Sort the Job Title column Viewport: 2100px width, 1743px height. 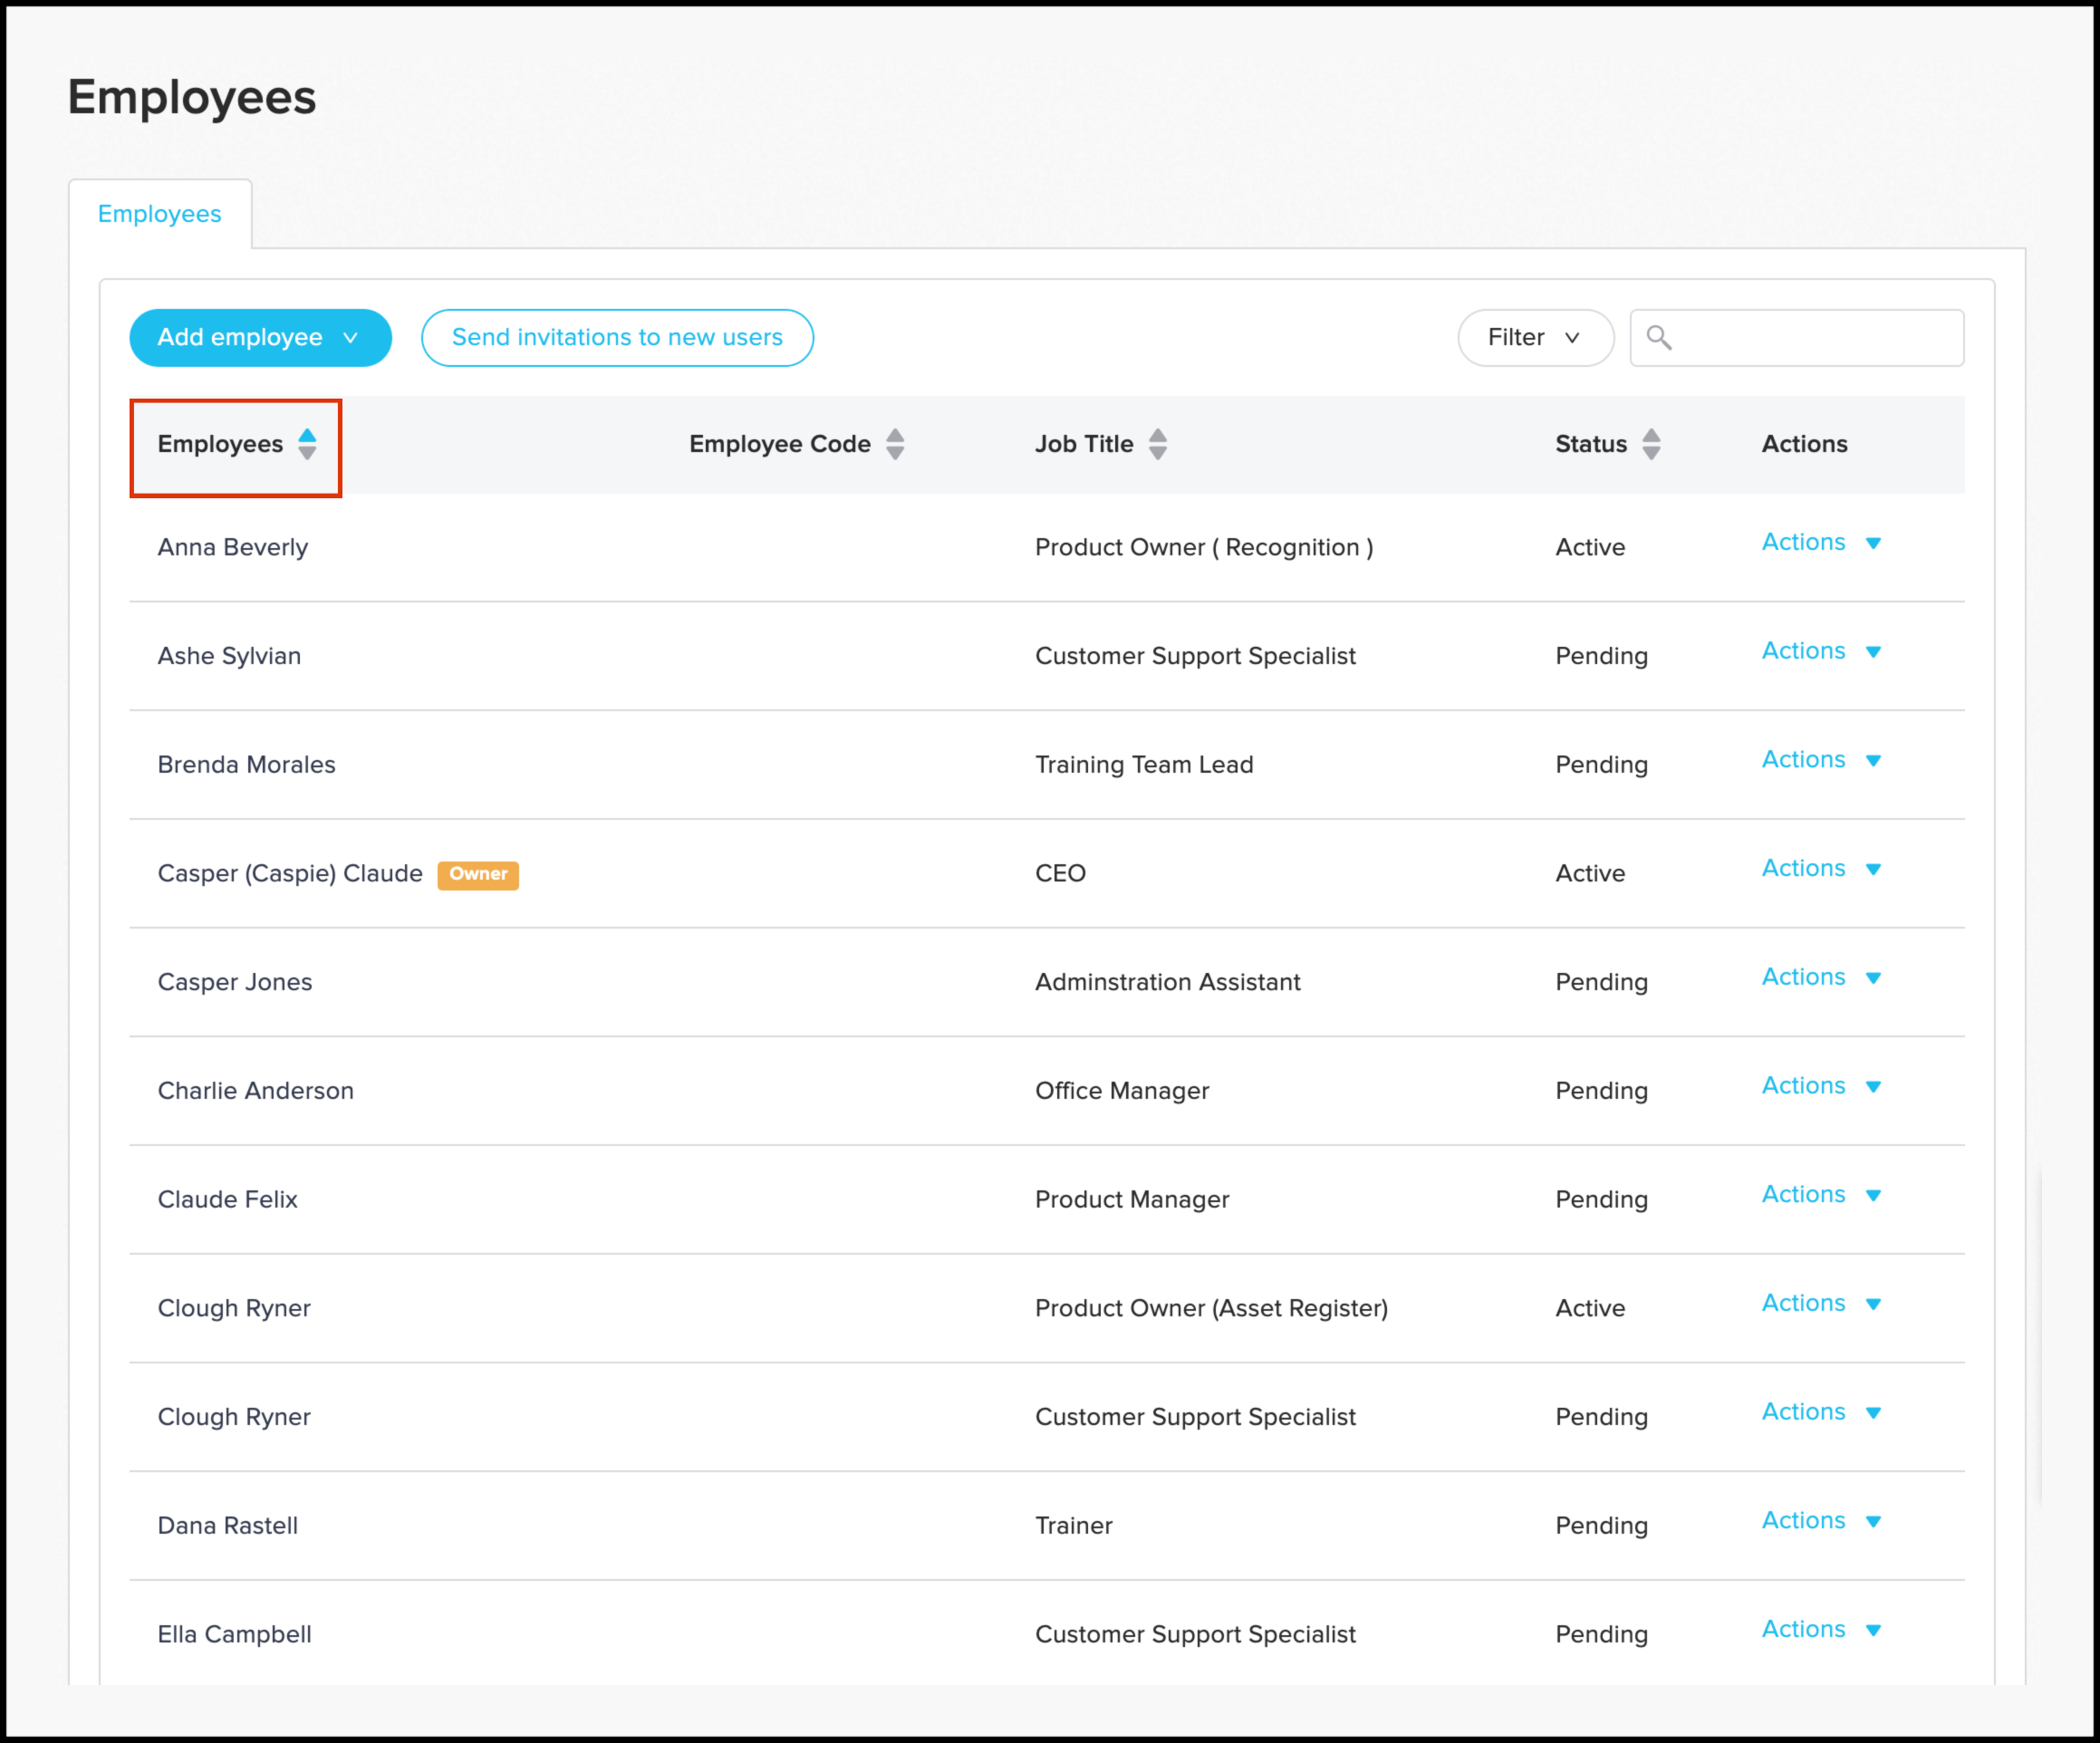tap(1158, 444)
